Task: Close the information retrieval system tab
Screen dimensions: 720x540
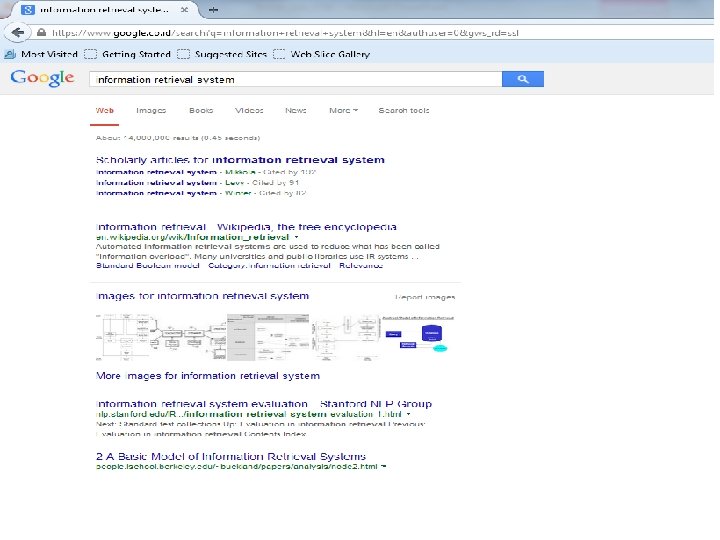Action: pyautogui.click(x=184, y=10)
